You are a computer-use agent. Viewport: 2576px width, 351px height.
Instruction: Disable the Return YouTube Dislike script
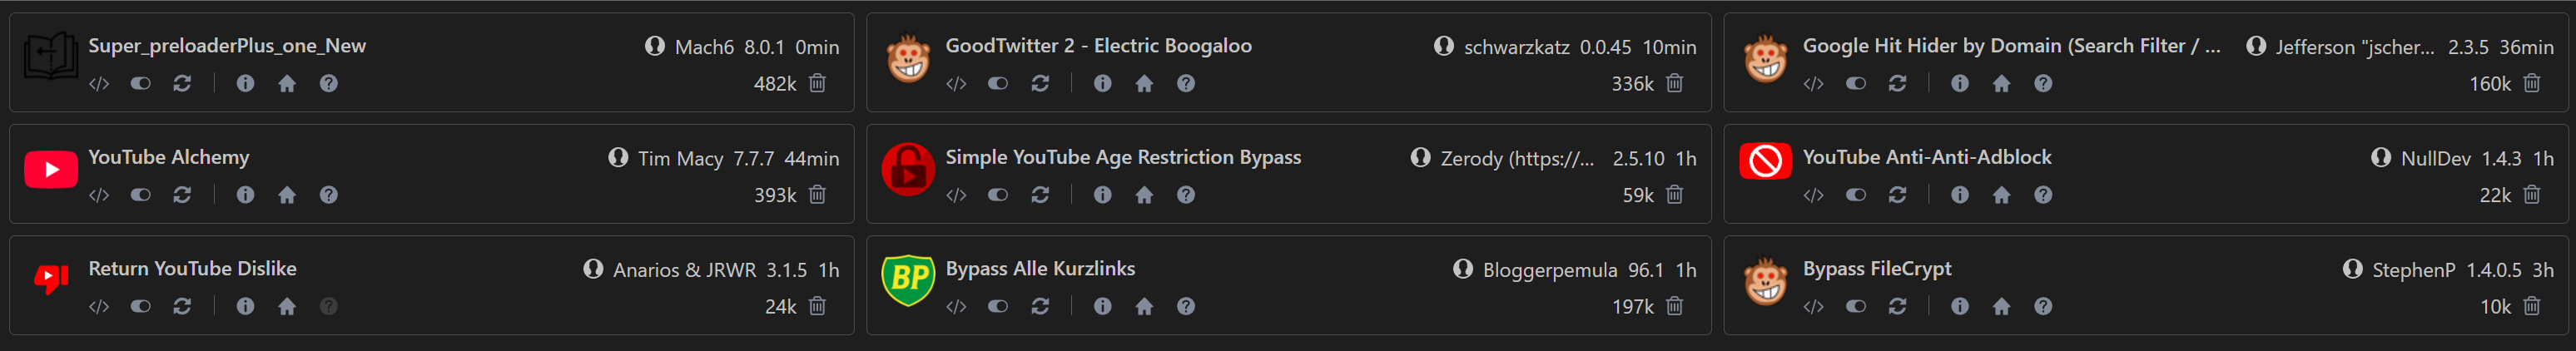pyautogui.click(x=141, y=307)
